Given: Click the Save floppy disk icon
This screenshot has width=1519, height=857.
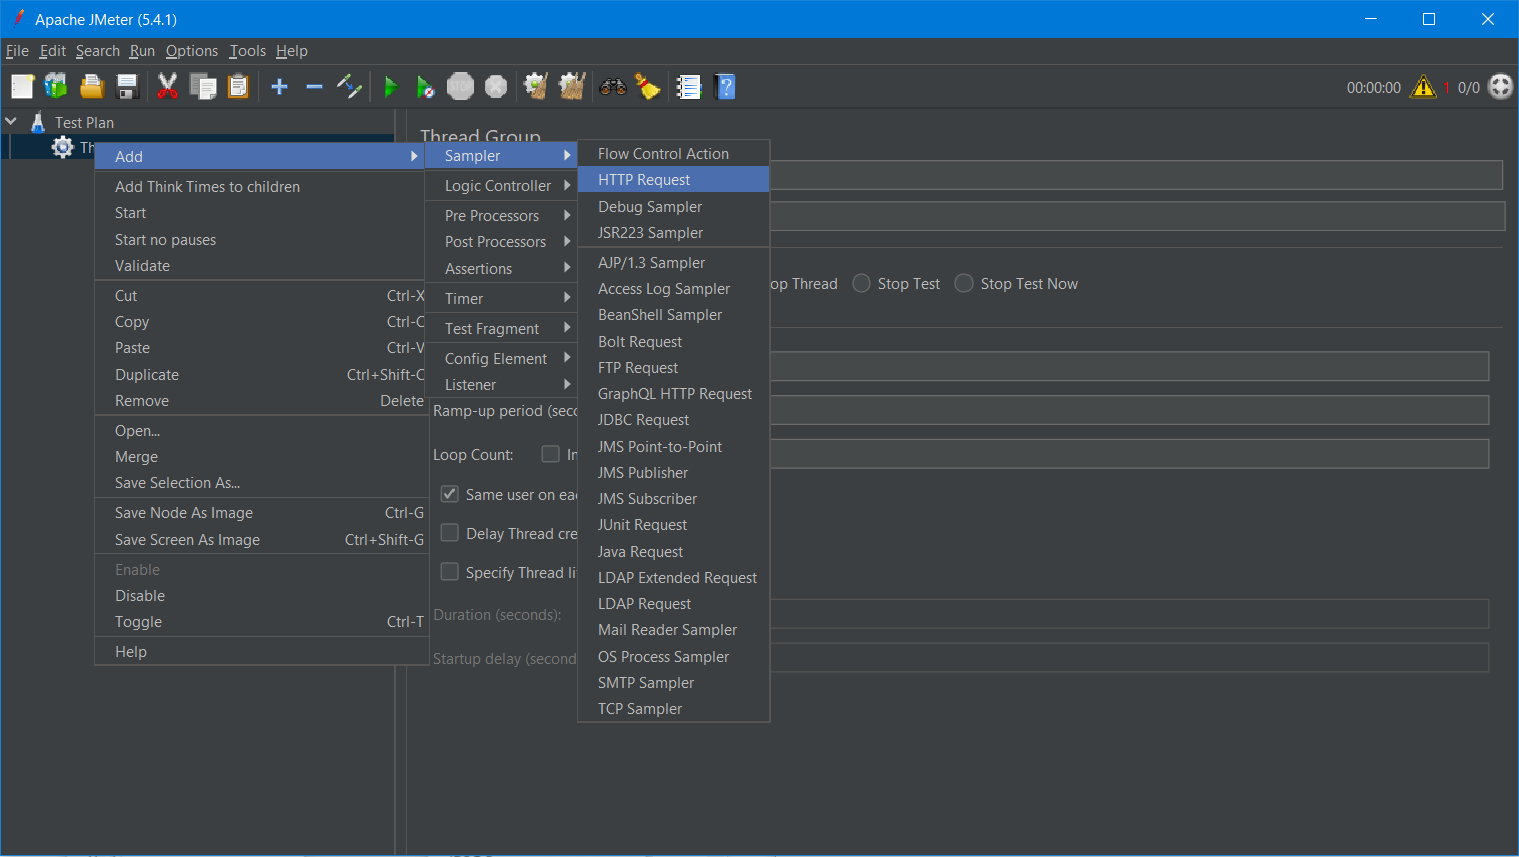Looking at the screenshot, I should [x=127, y=87].
